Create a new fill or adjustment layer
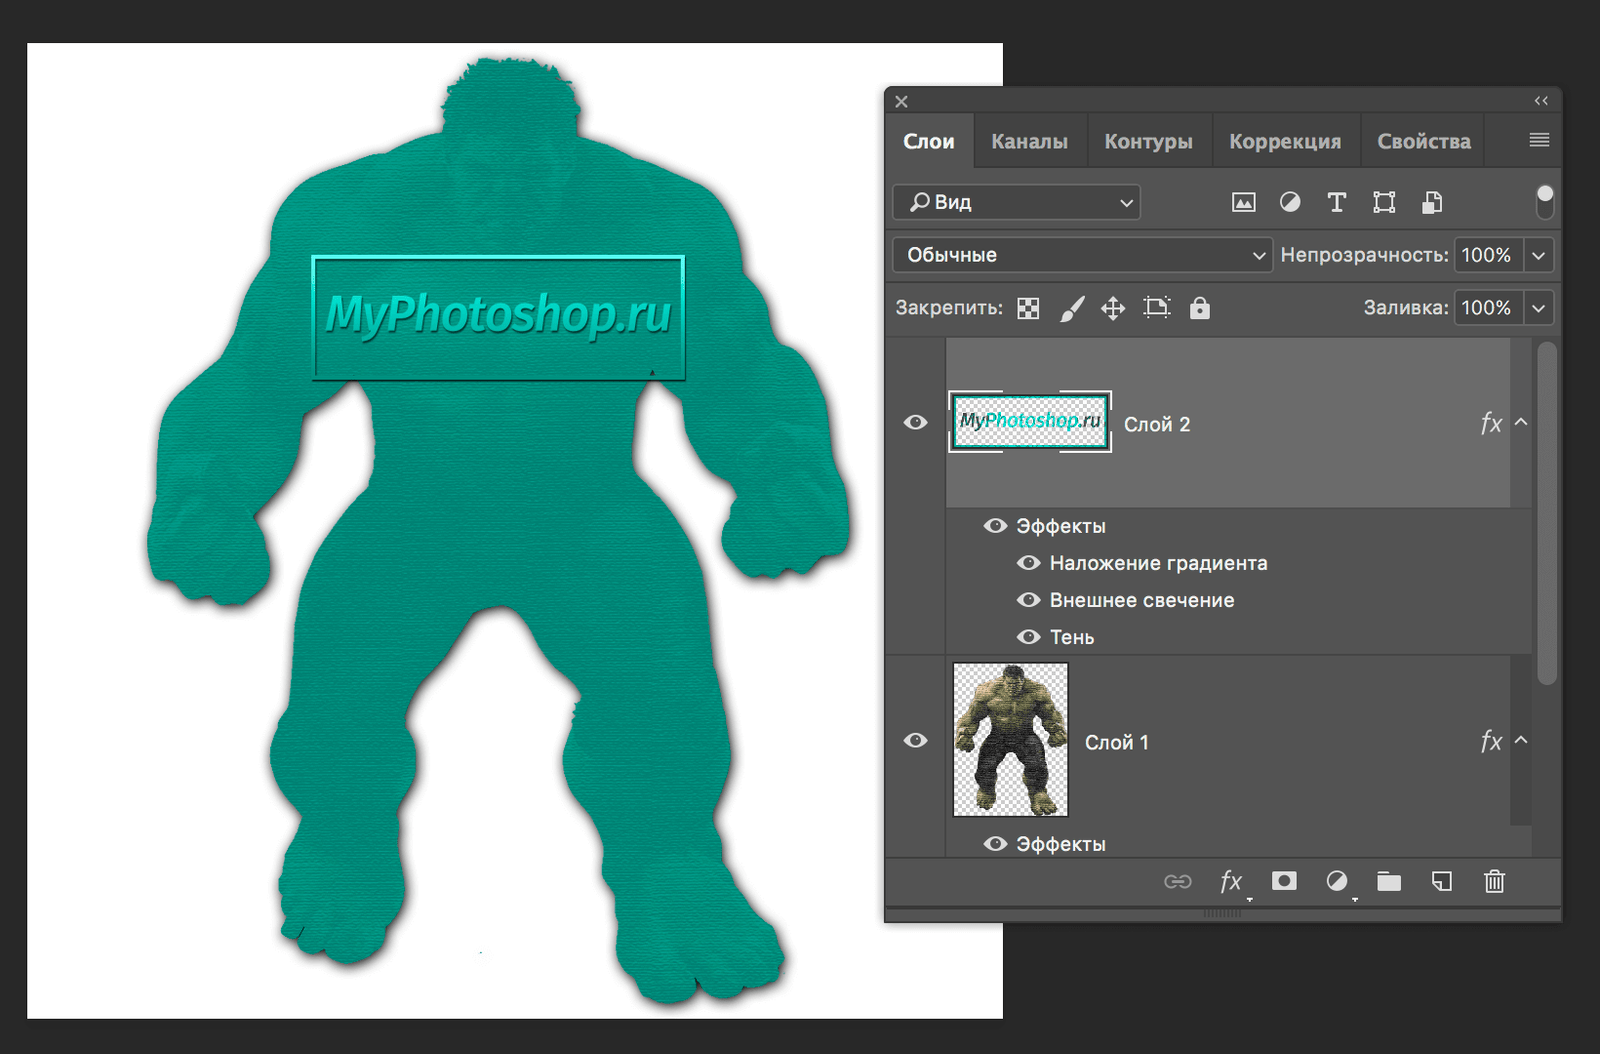Screen dimensions: 1600x1054 click(1337, 882)
